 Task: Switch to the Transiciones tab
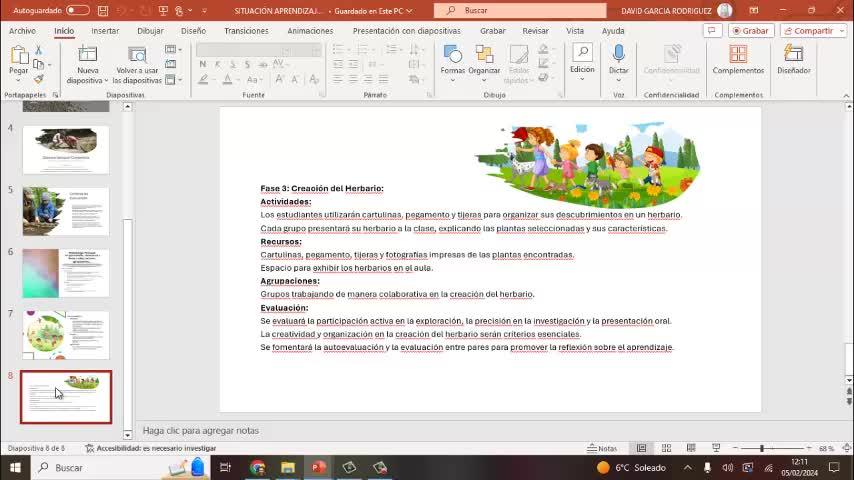(x=246, y=31)
